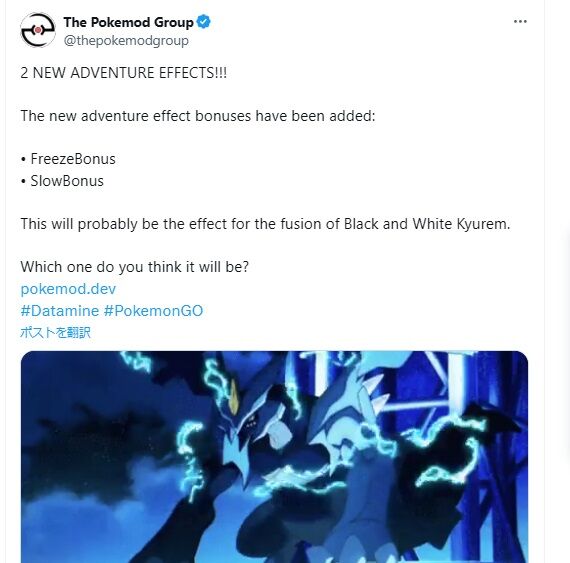Screen dimensions: 570x563
Task: Visit the pokemod.dev link
Action: (68, 289)
